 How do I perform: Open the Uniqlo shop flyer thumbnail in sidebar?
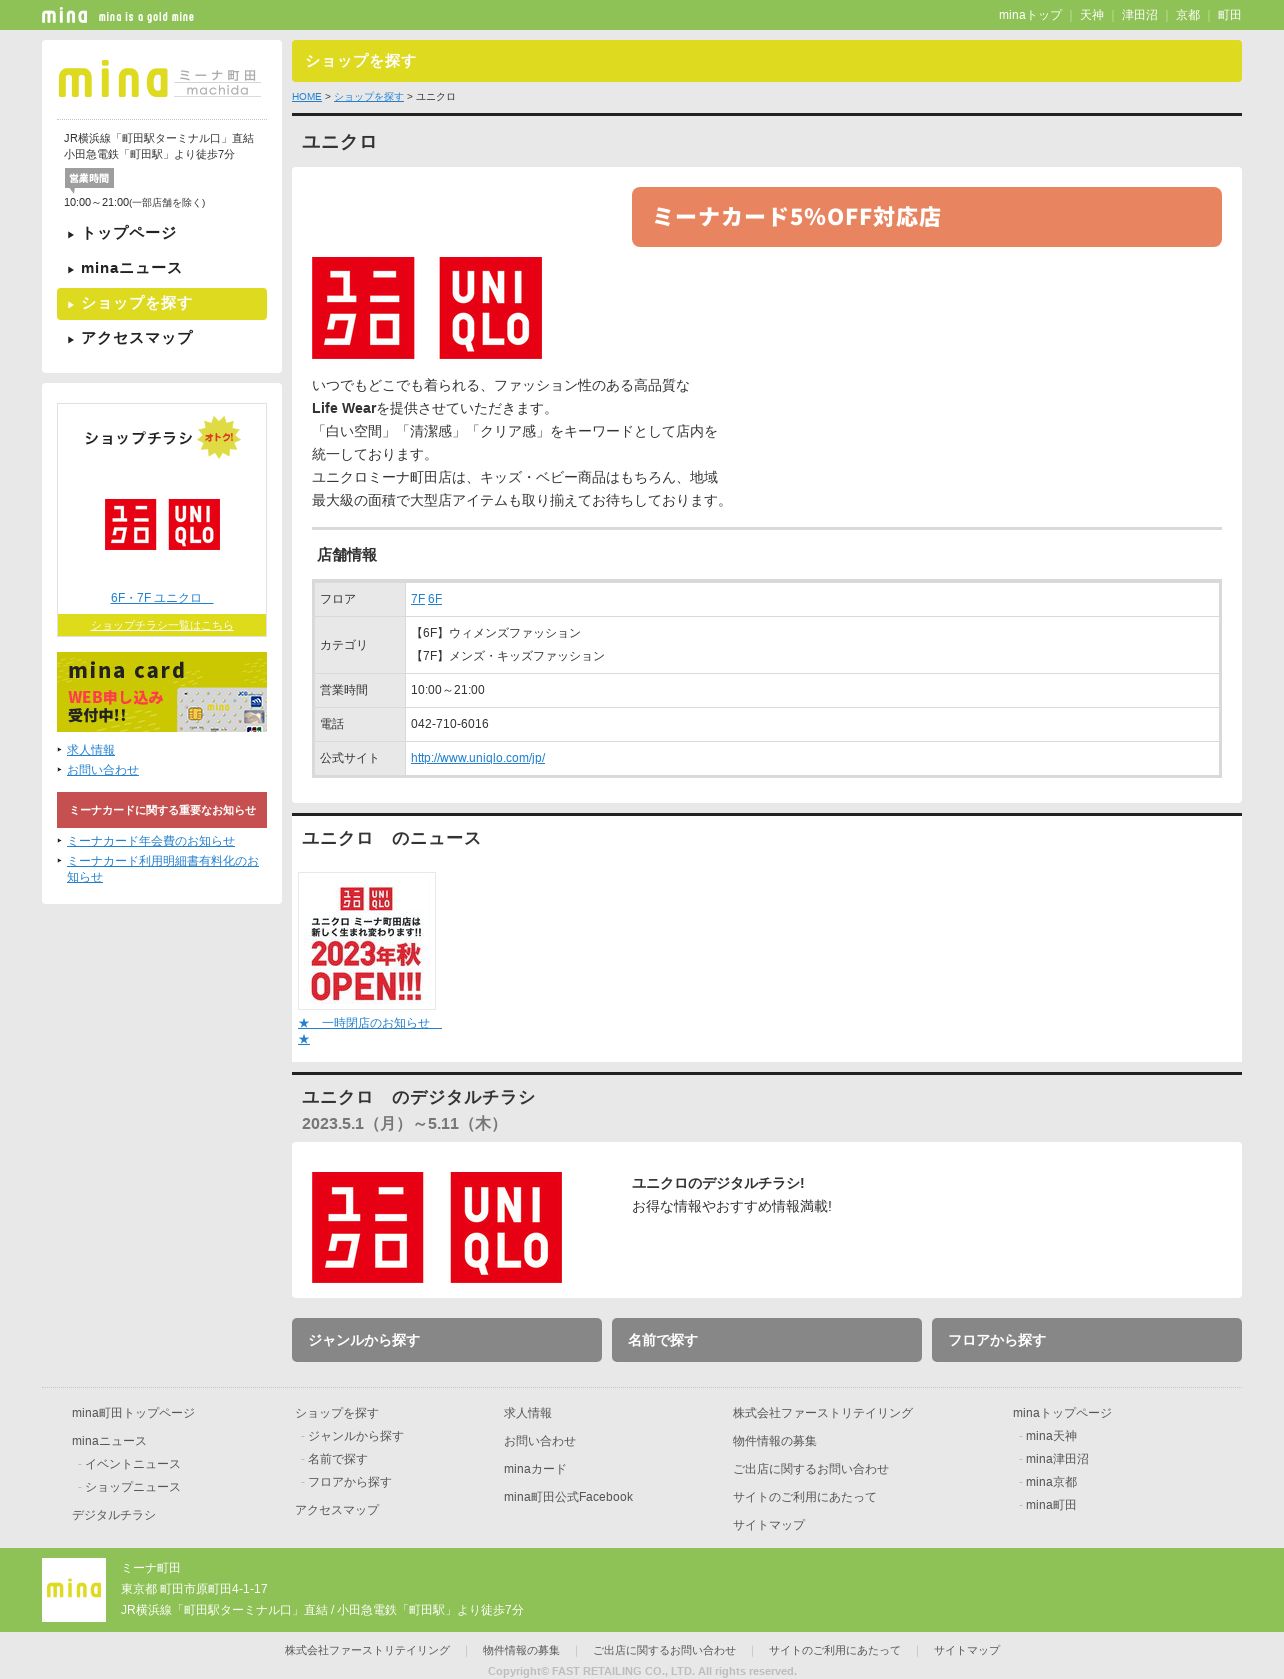[x=162, y=524]
